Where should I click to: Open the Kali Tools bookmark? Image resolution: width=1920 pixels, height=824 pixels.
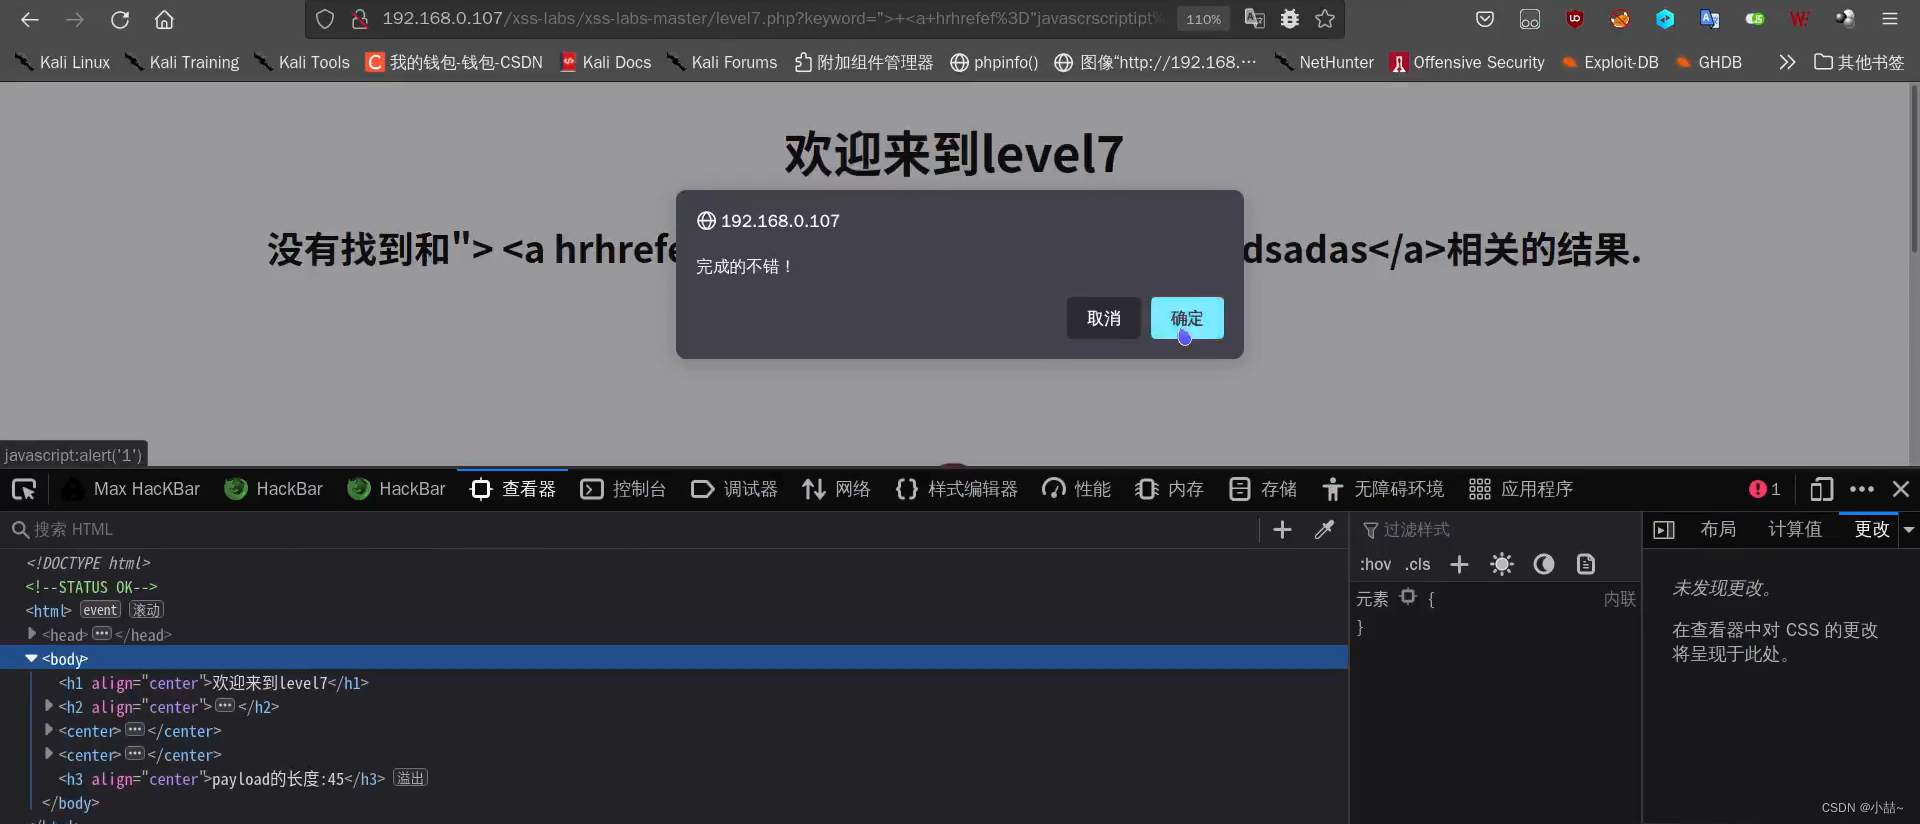[x=302, y=62]
